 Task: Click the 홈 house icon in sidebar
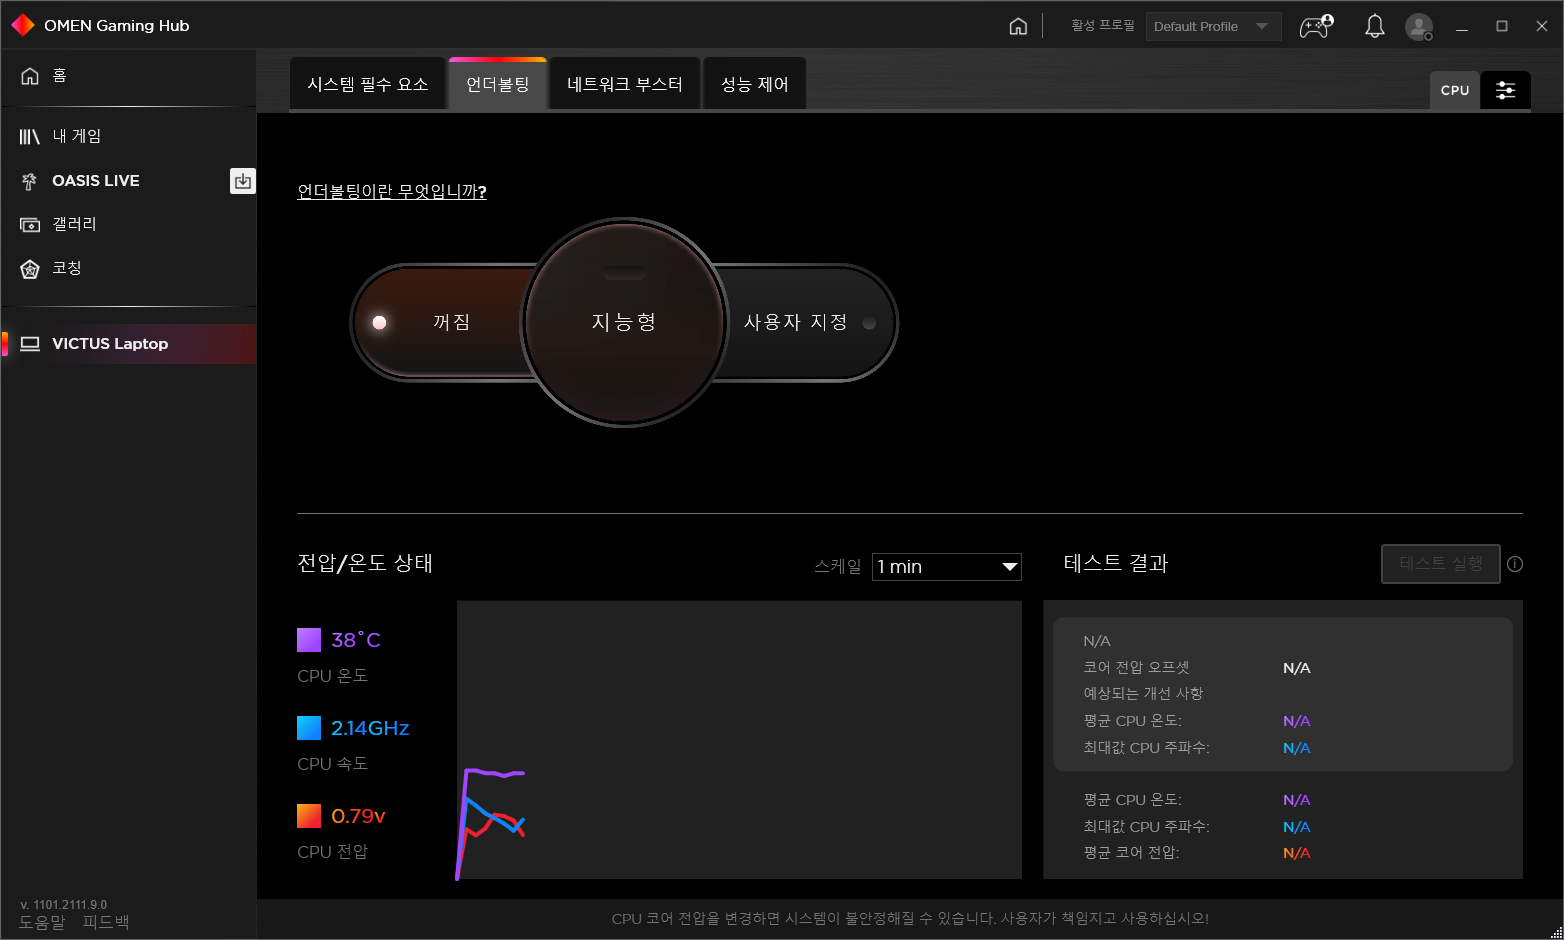coord(30,76)
